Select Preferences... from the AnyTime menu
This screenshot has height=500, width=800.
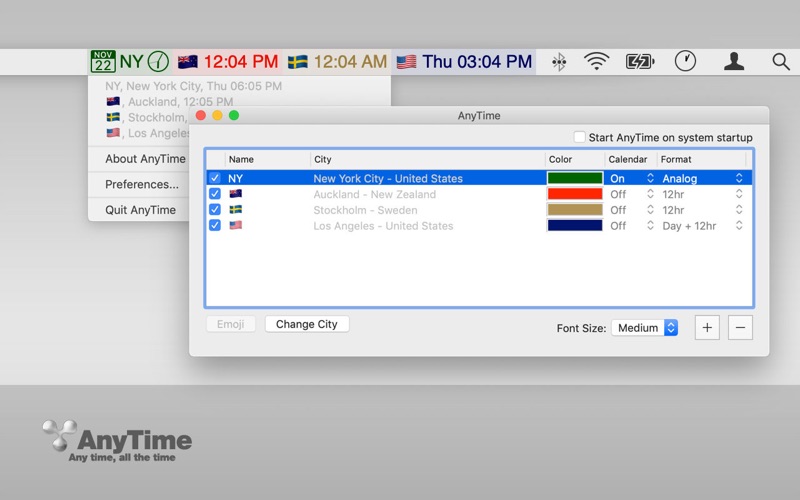(x=142, y=185)
